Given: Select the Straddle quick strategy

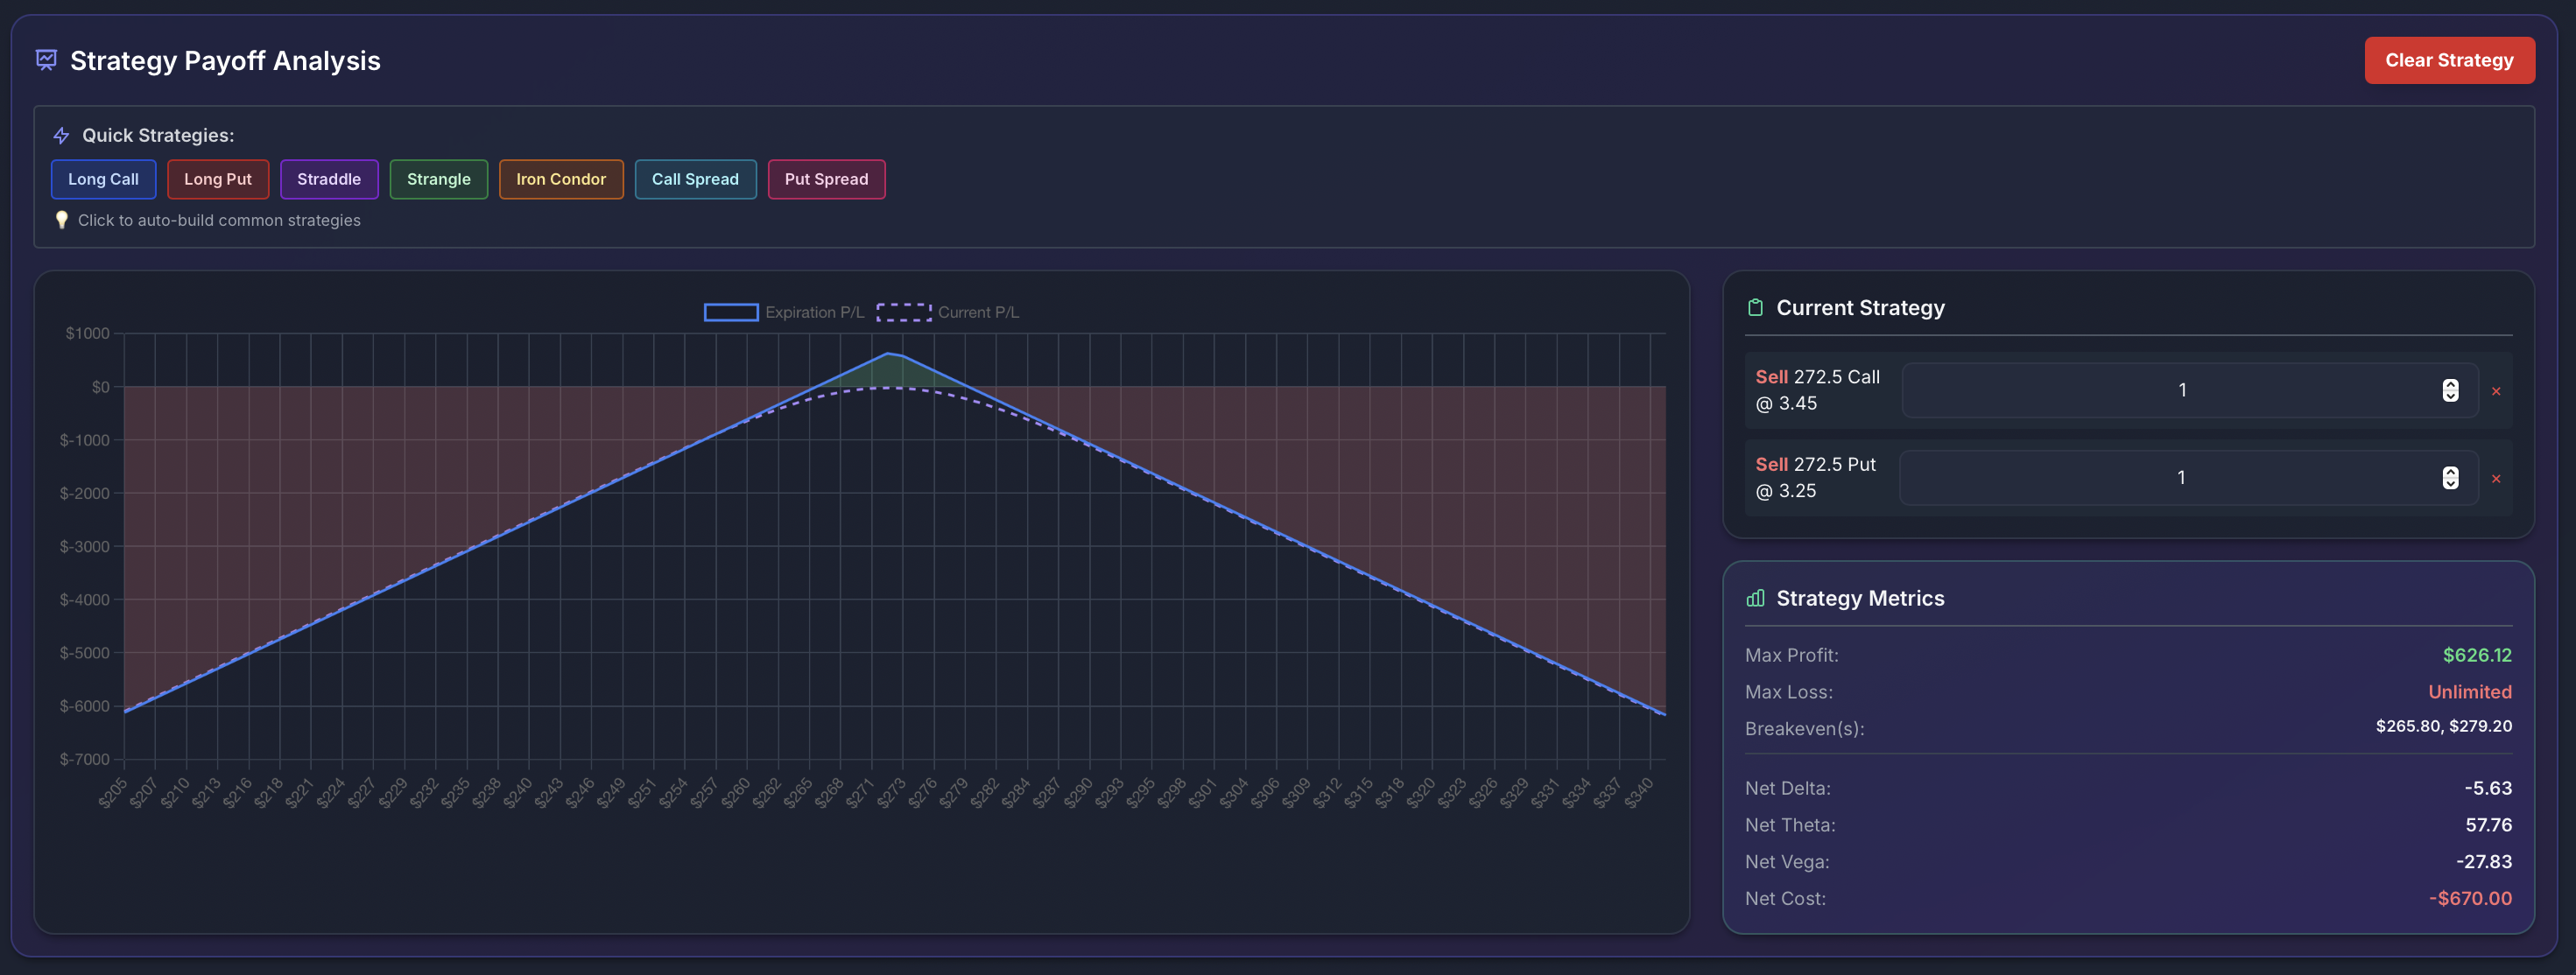Looking at the screenshot, I should 329,179.
